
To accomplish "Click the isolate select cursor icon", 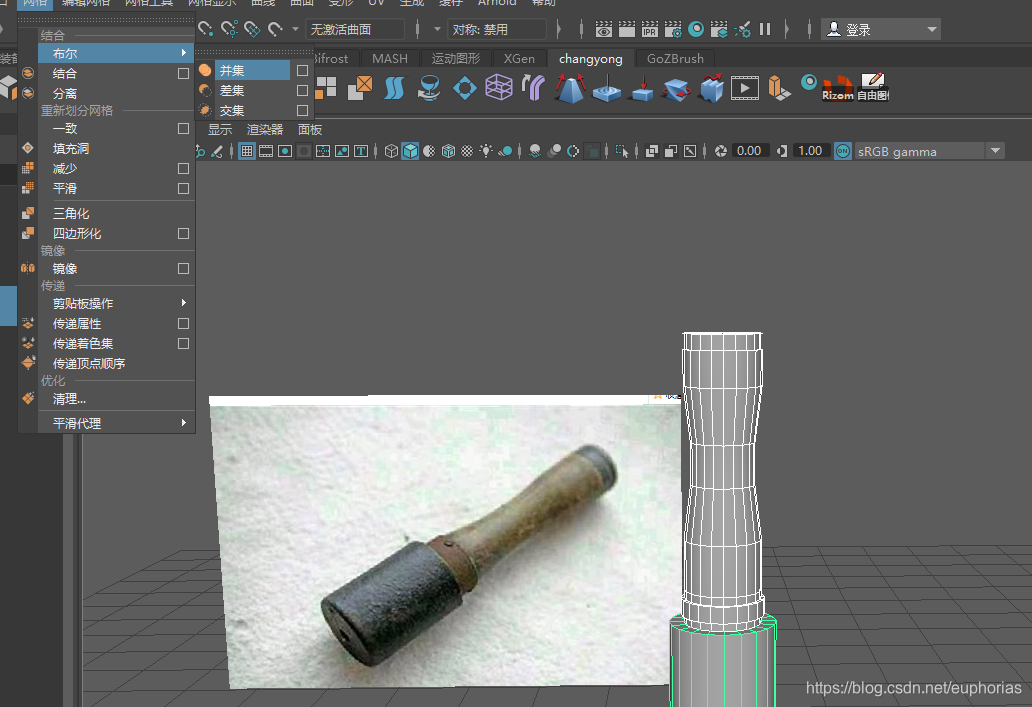I will (622, 151).
